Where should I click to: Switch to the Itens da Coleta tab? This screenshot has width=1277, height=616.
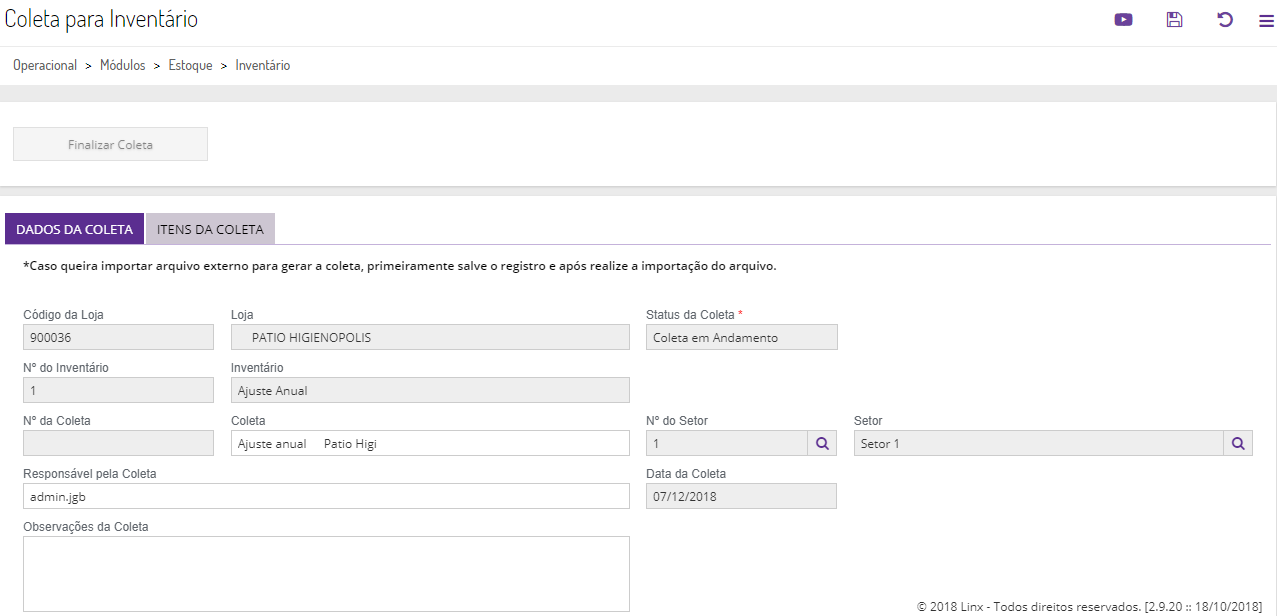pos(210,229)
